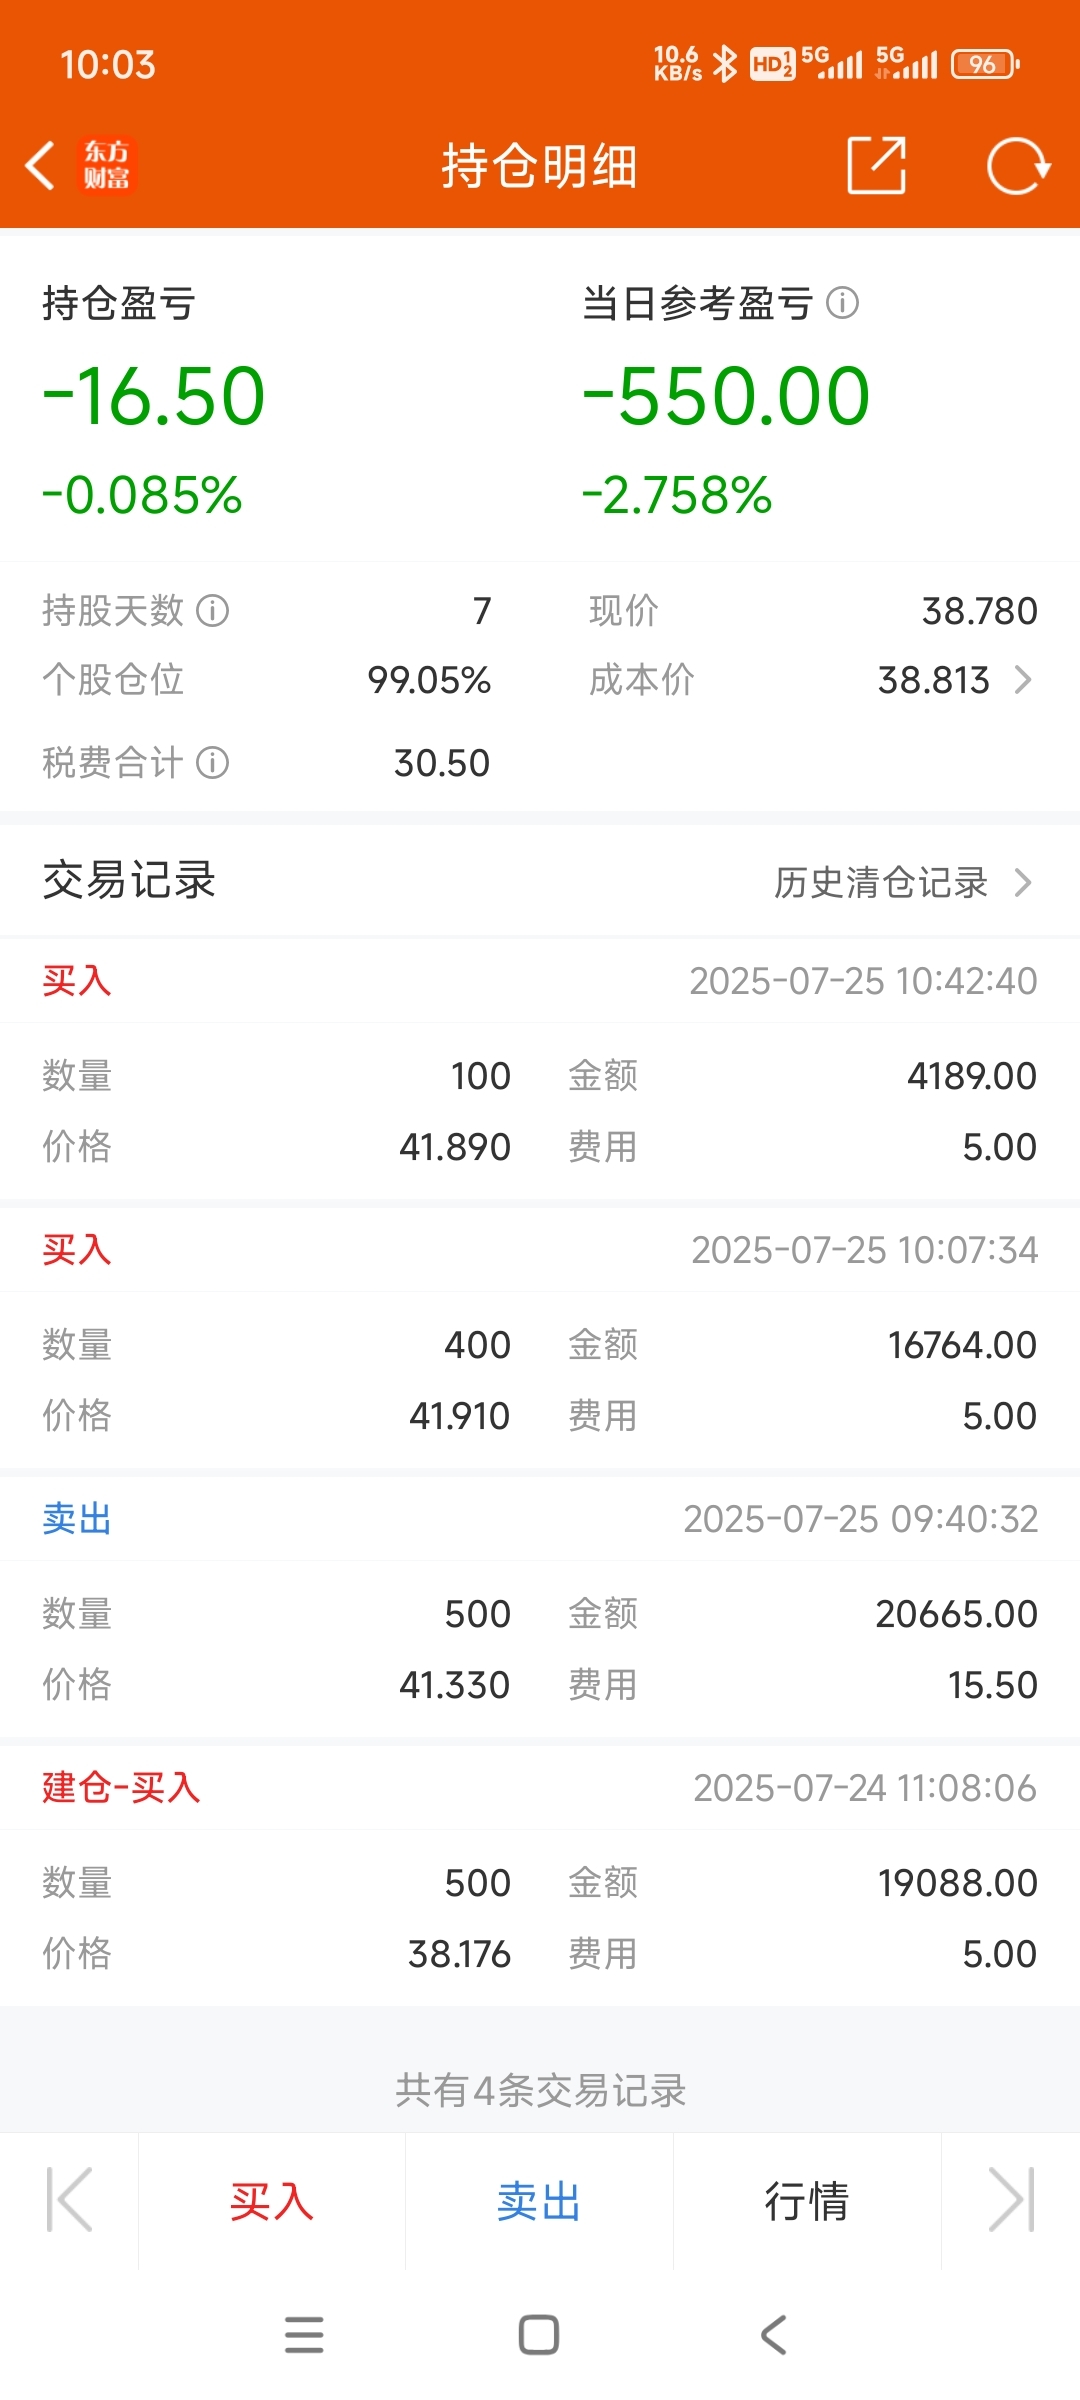Open the 历史清仓记录 link
This screenshot has height=2400, width=1080.
point(881,882)
